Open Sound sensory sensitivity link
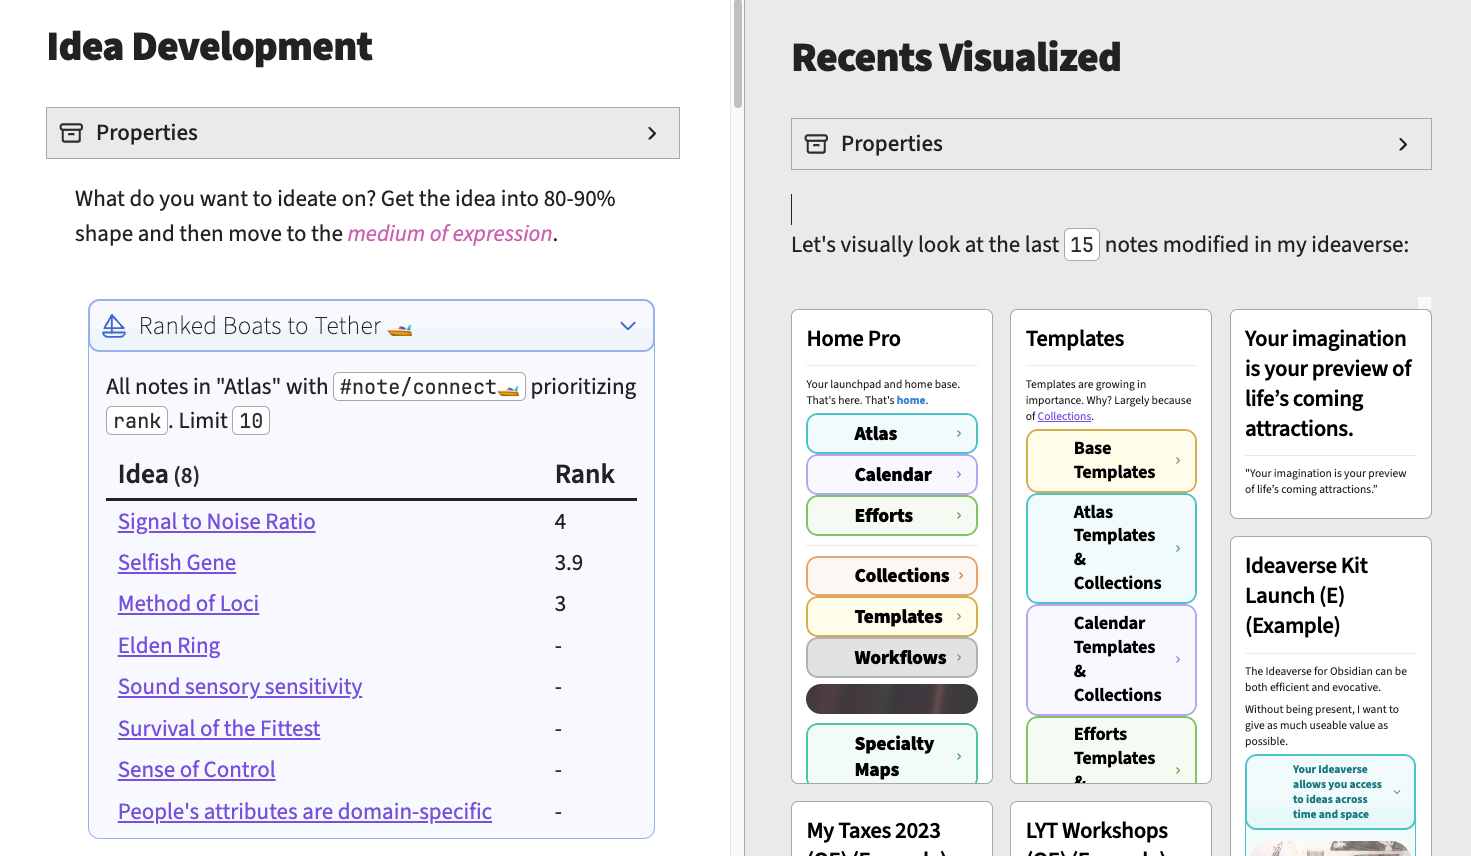 pyautogui.click(x=240, y=687)
